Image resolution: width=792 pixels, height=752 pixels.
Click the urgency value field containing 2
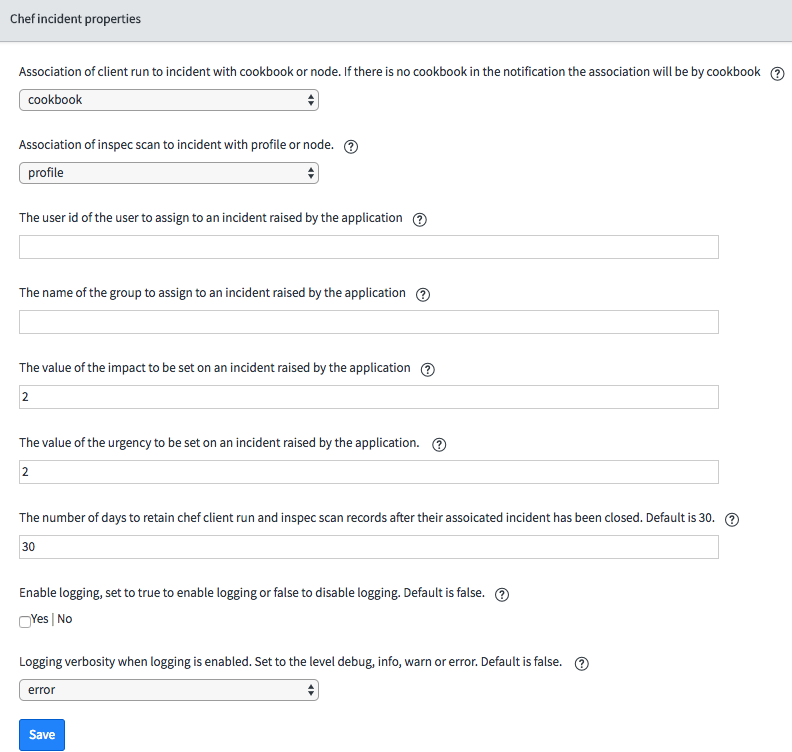[x=369, y=472]
